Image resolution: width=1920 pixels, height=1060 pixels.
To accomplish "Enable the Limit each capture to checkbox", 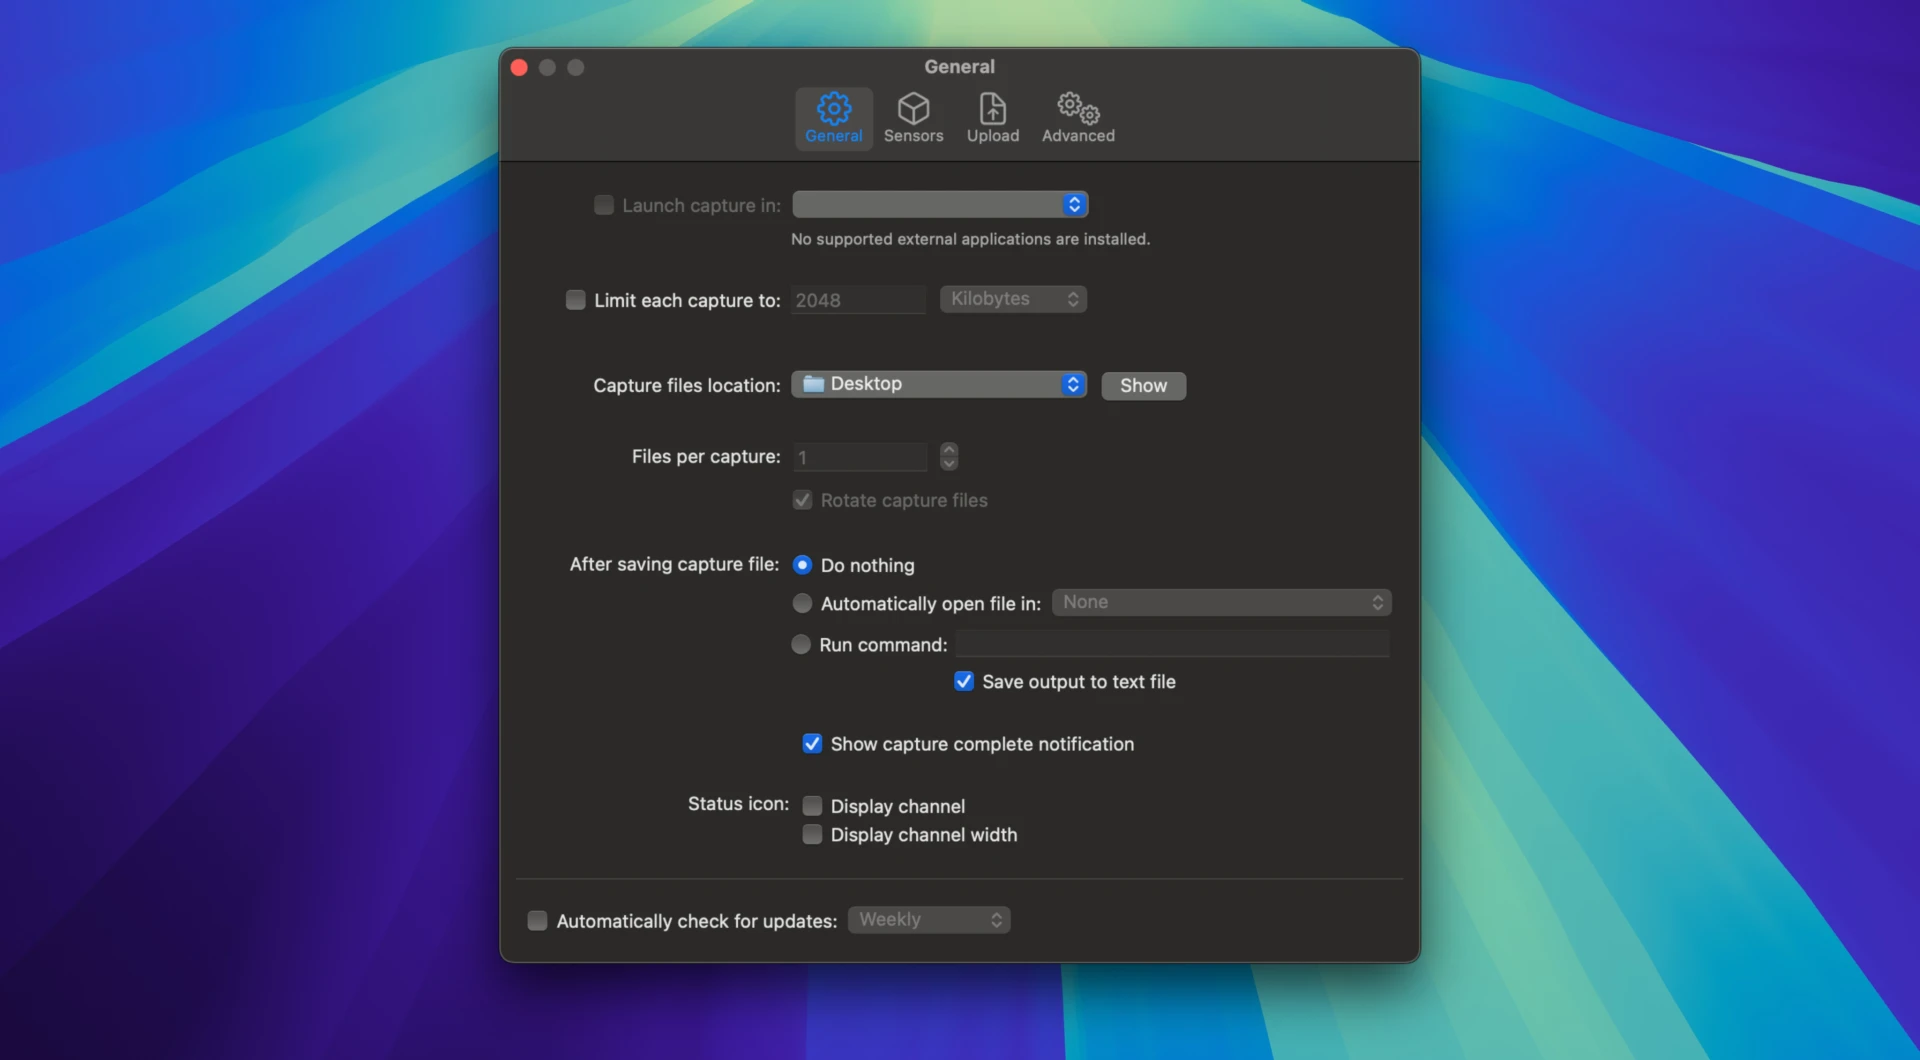I will click(575, 299).
